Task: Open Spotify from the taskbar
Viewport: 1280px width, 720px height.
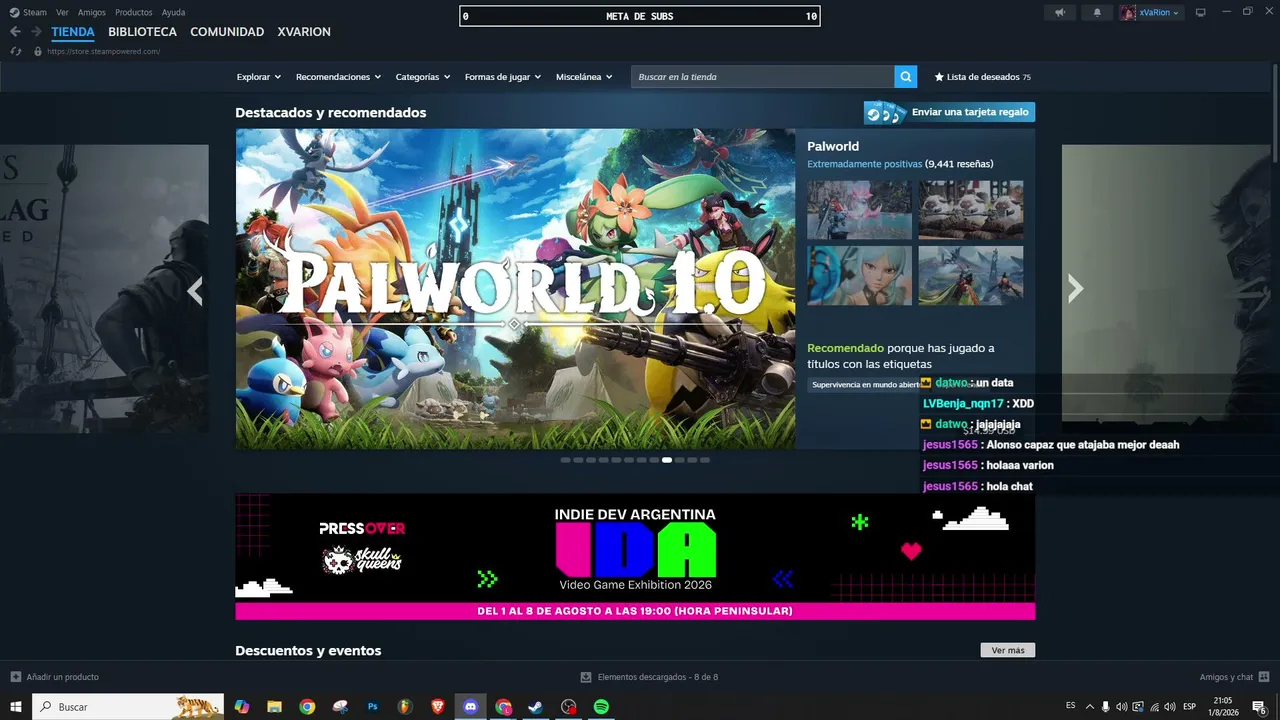Action: click(601, 707)
